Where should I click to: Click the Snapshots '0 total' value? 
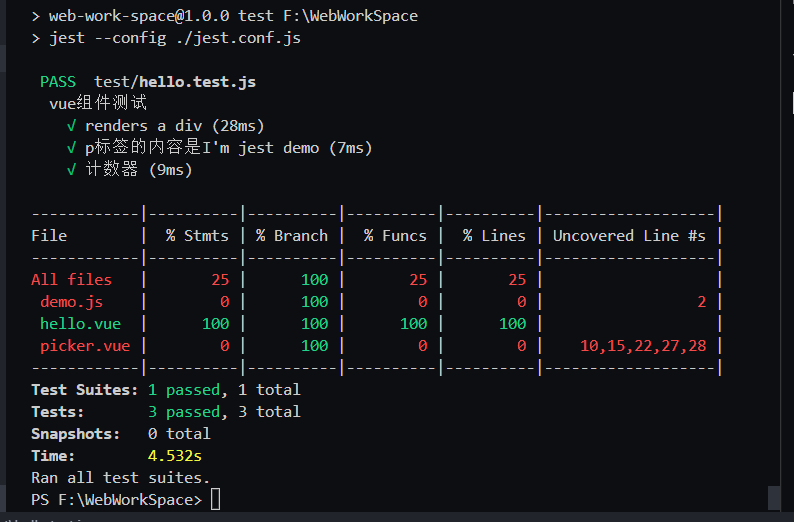pyautogui.click(x=179, y=434)
